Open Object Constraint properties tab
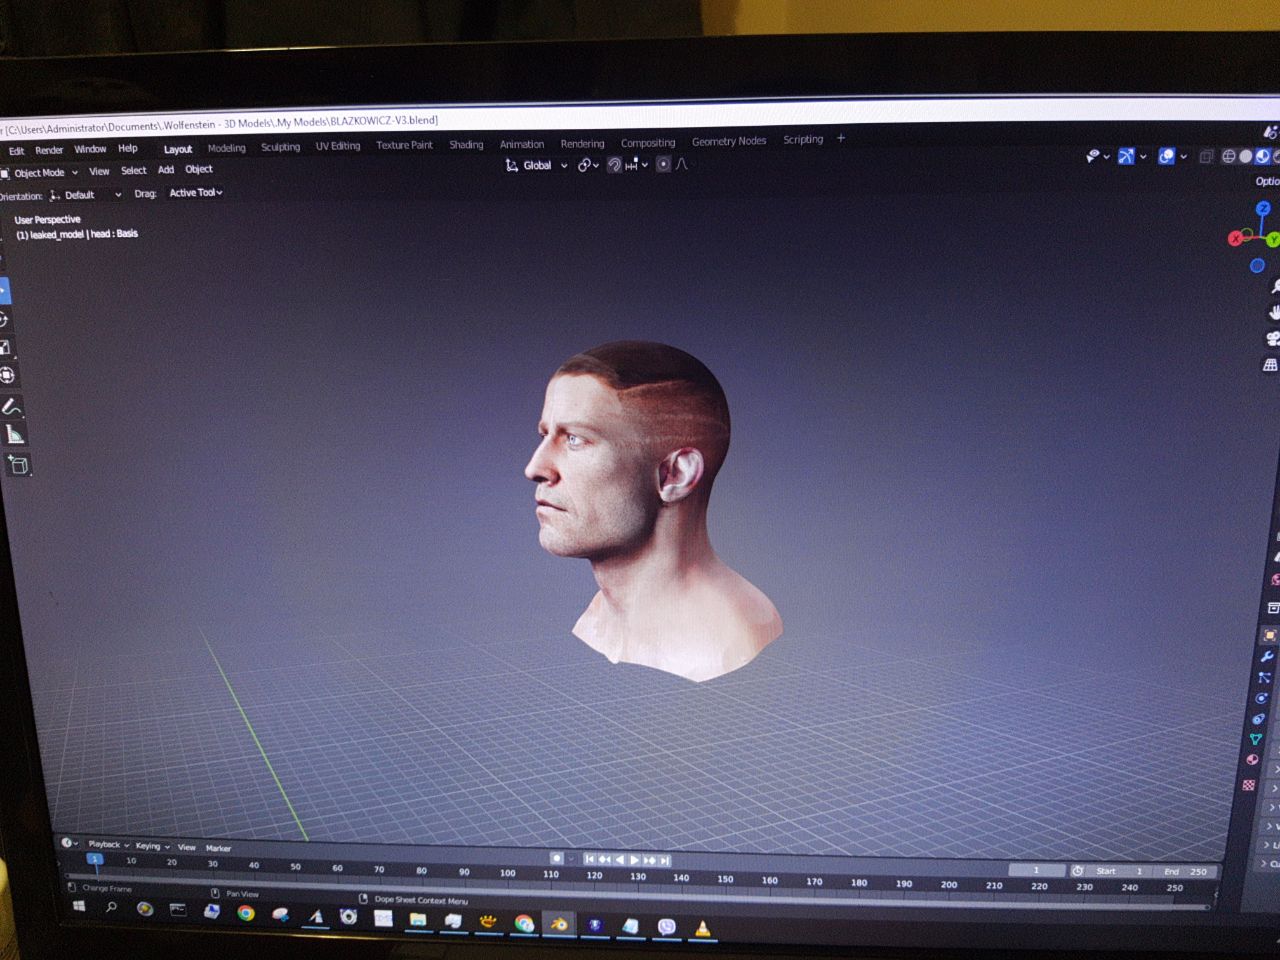The image size is (1280, 960). pyautogui.click(x=1259, y=719)
